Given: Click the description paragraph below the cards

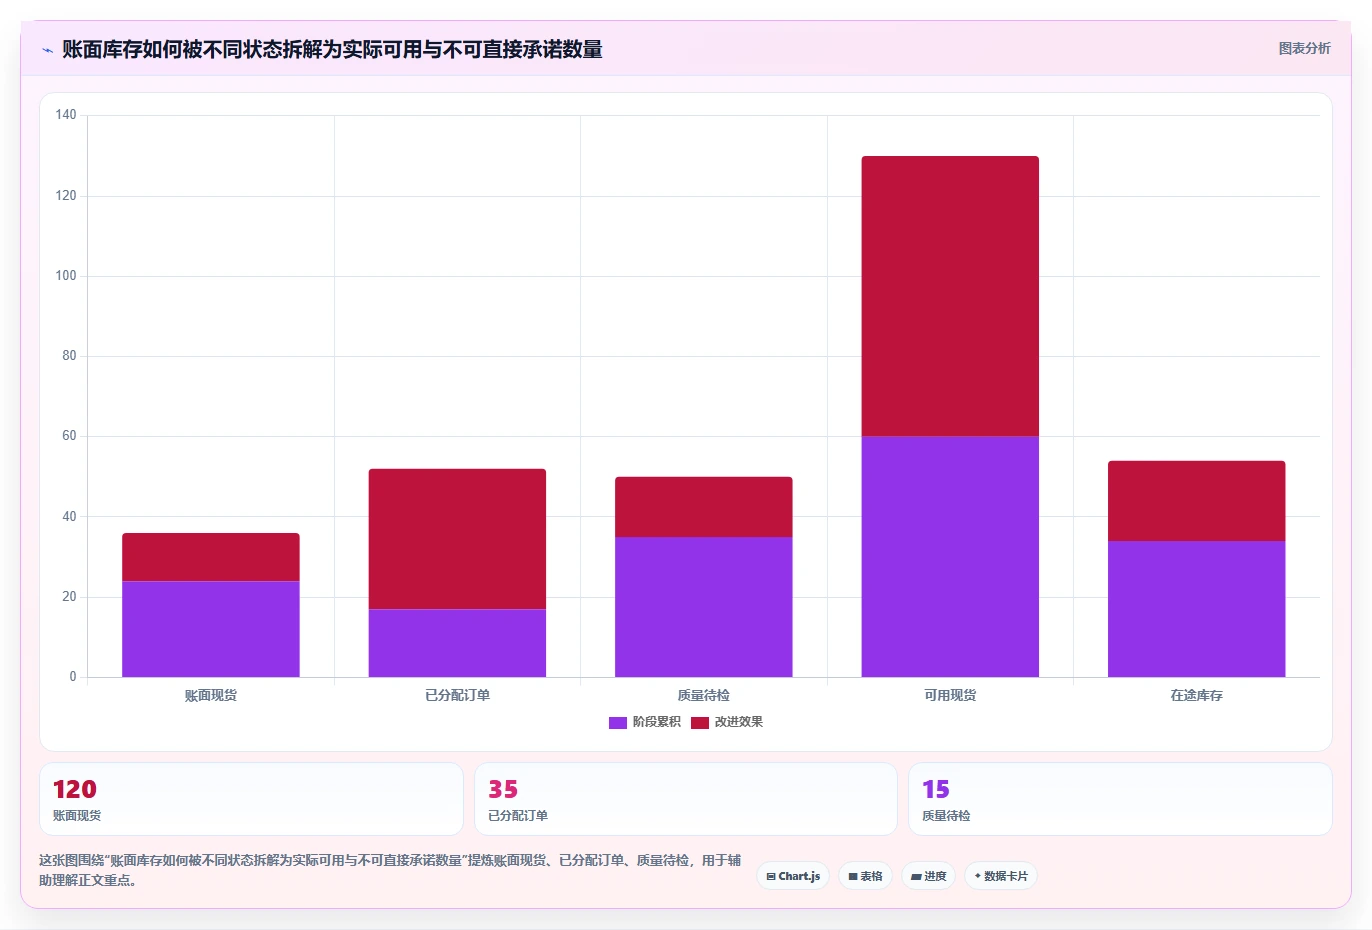Looking at the screenshot, I should tap(390, 870).
